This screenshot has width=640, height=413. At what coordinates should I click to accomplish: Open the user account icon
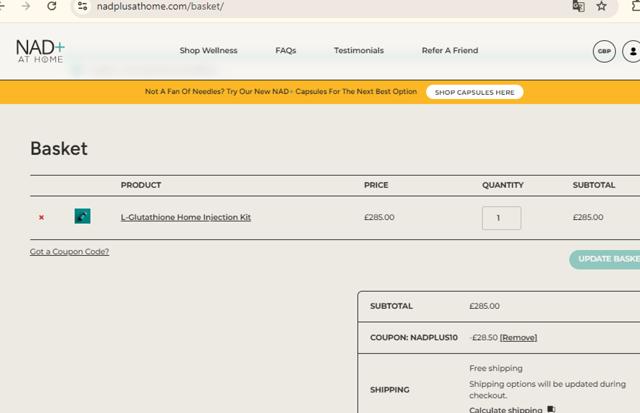[x=632, y=51]
